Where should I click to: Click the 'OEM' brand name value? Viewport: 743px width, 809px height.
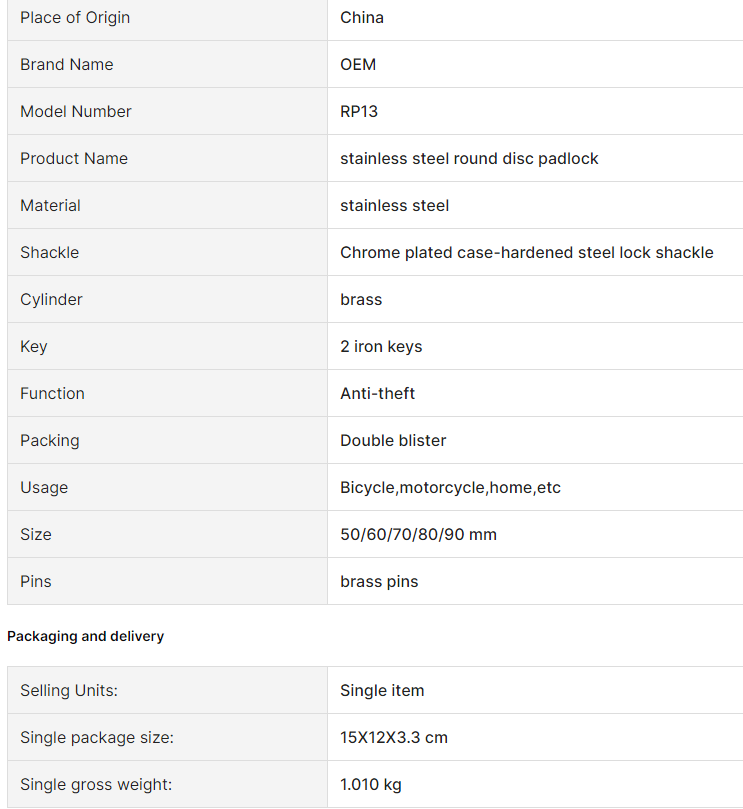[x=358, y=65]
